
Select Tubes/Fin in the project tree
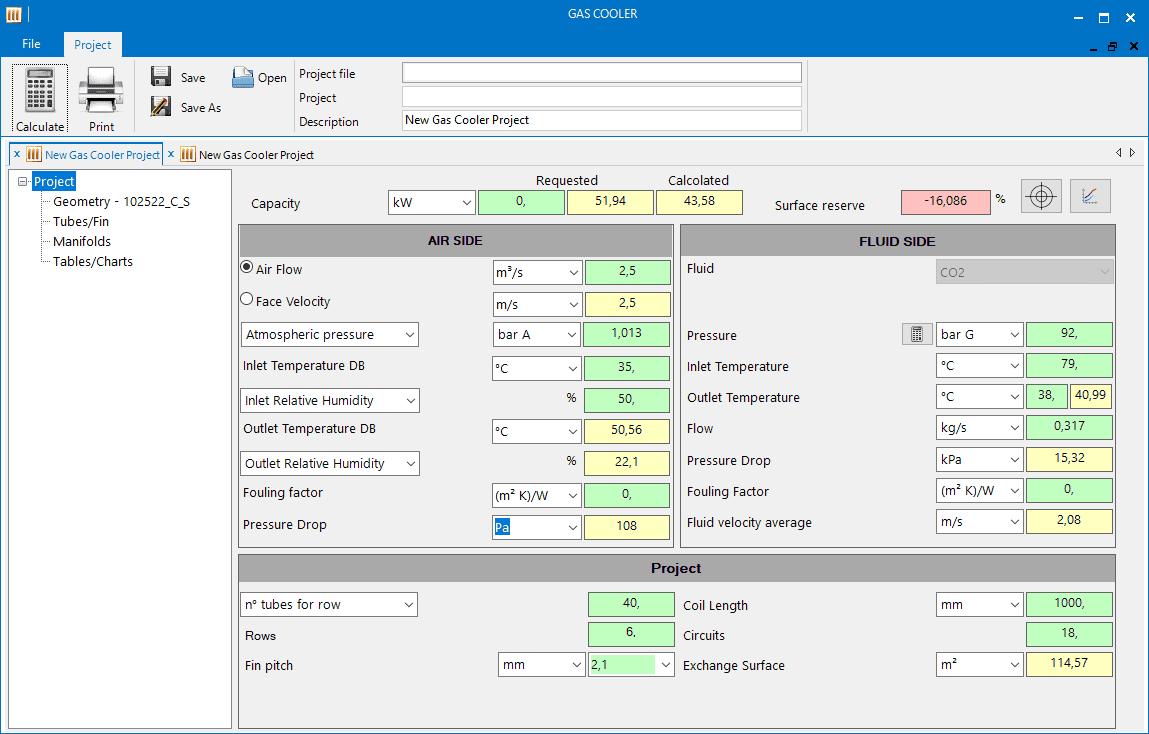click(x=81, y=221)
